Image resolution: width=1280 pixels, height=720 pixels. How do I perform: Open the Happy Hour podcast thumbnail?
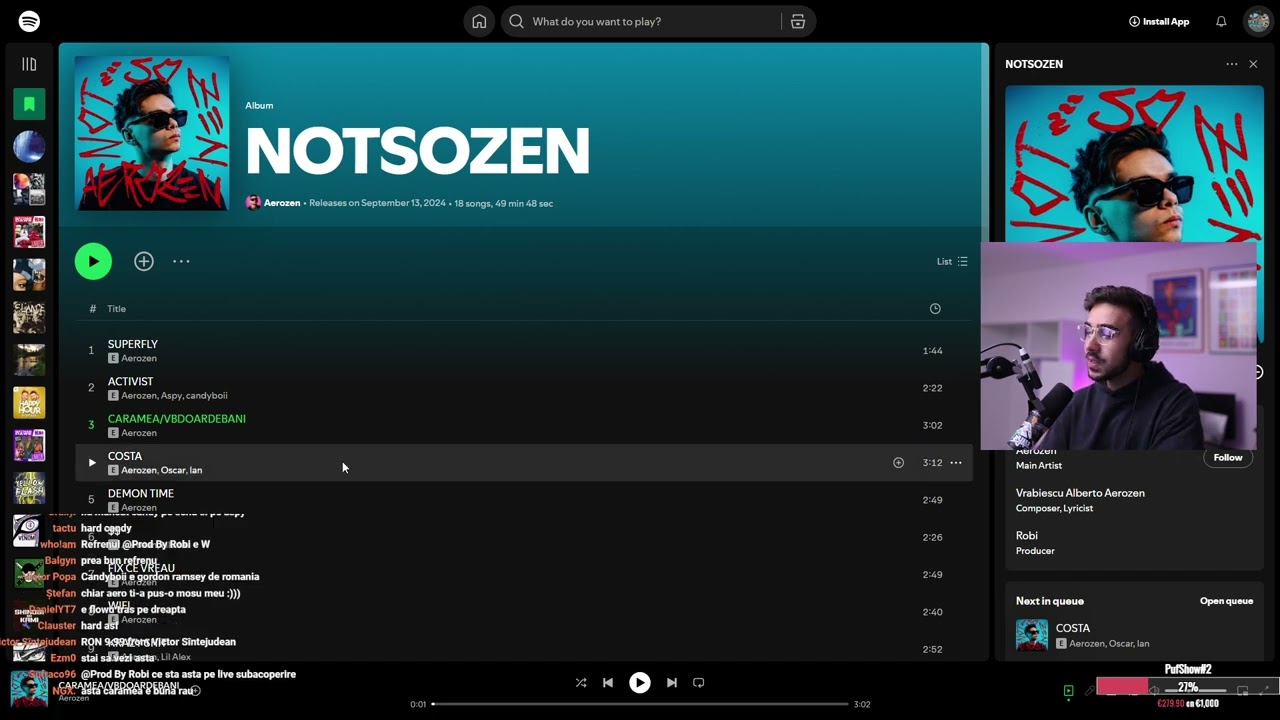(x=29, y=403)
